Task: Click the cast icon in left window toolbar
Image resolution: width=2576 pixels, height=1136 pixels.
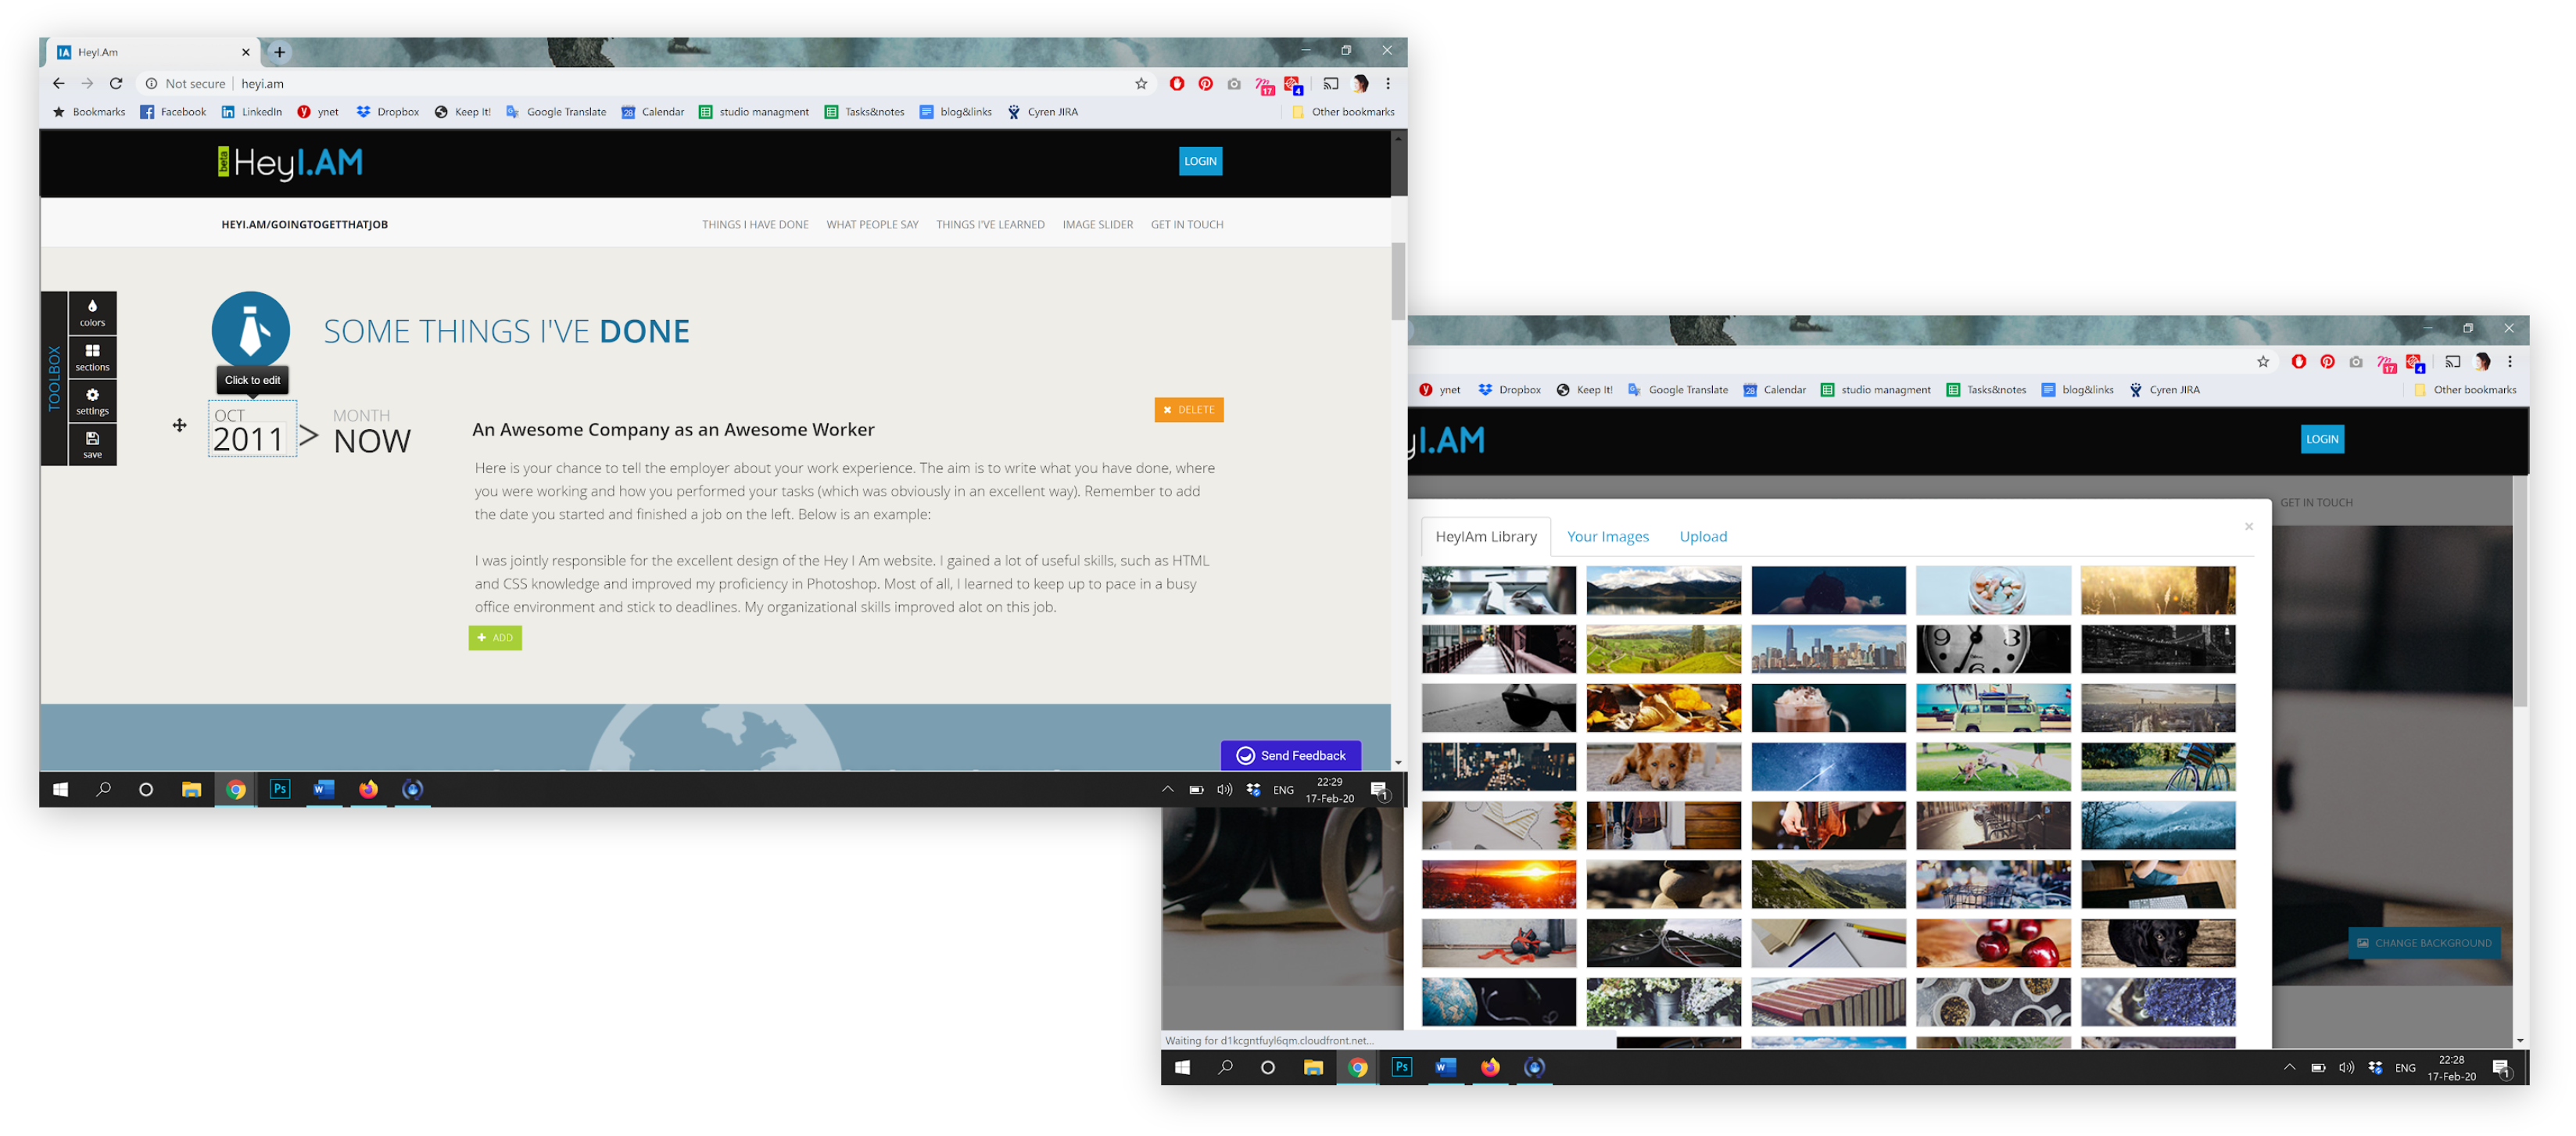Action: coord(1330,84)
